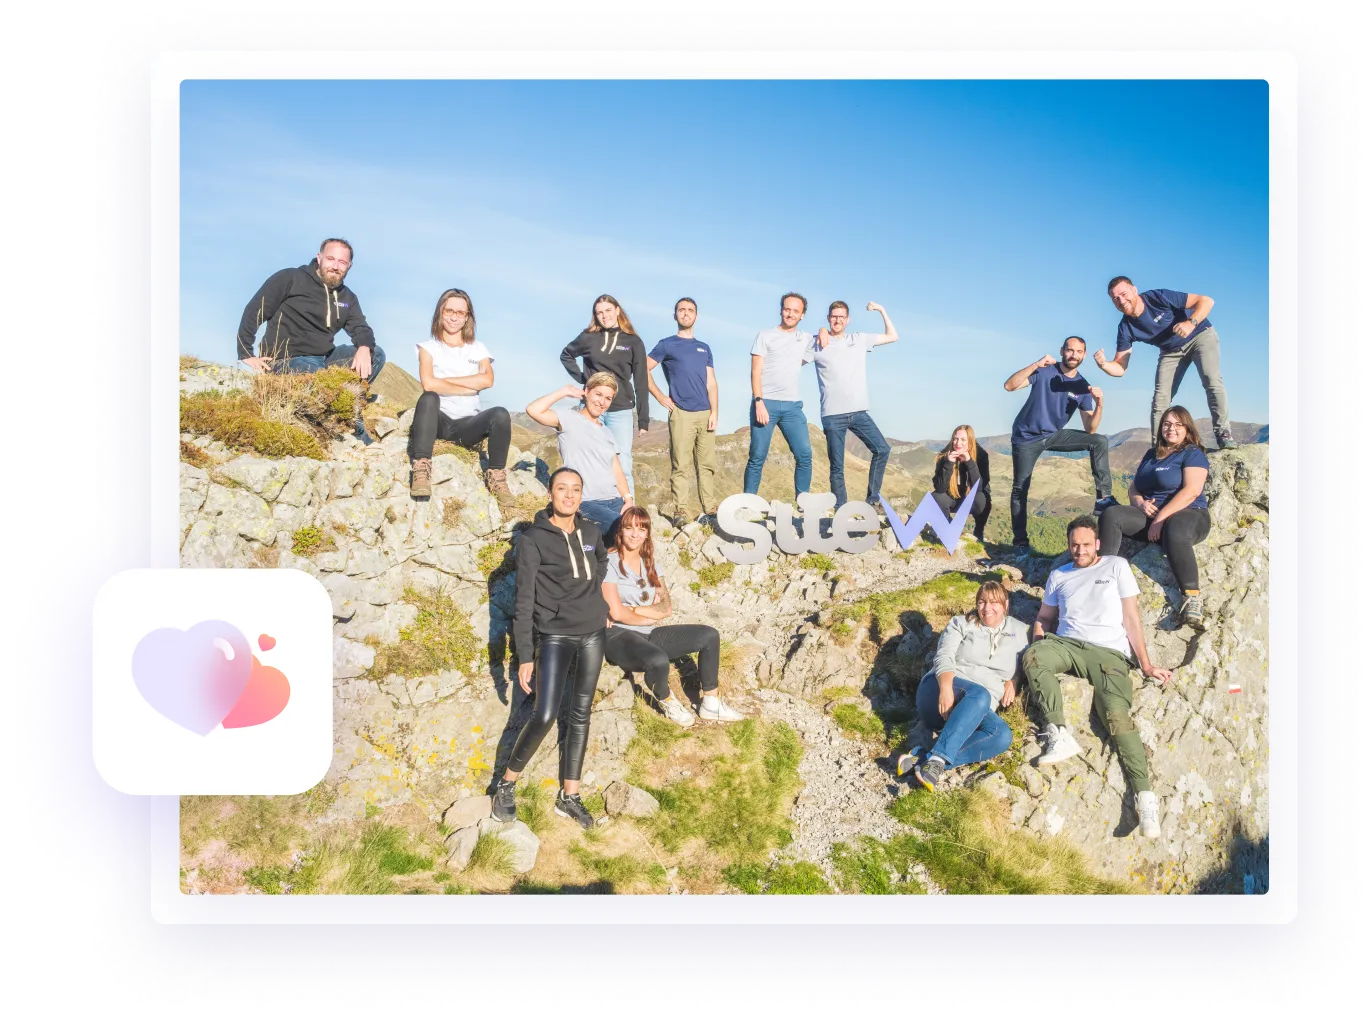Click the hearts icon card
1368x1017 pixels.
pos(212,681)
